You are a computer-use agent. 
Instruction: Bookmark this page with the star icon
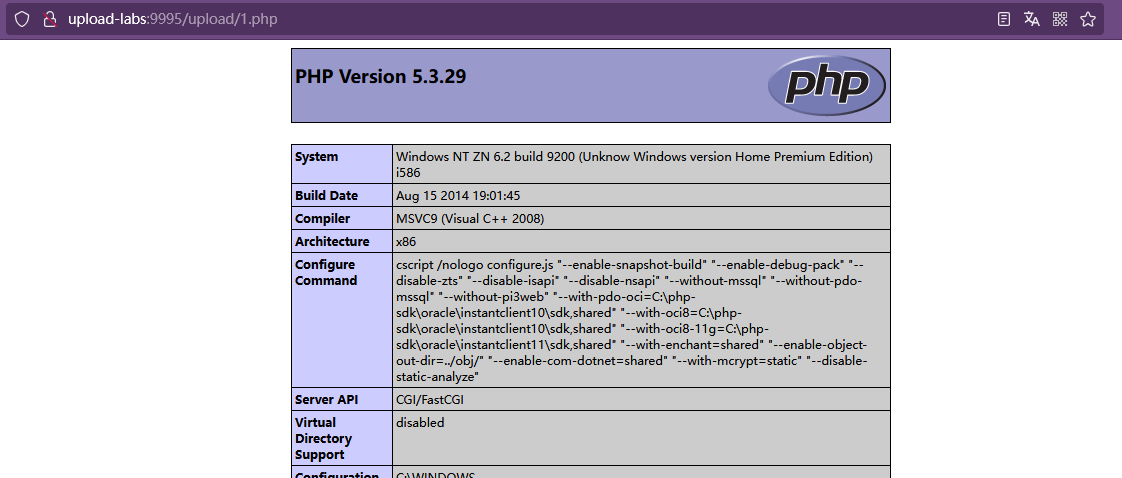[x=1088, y=19]
